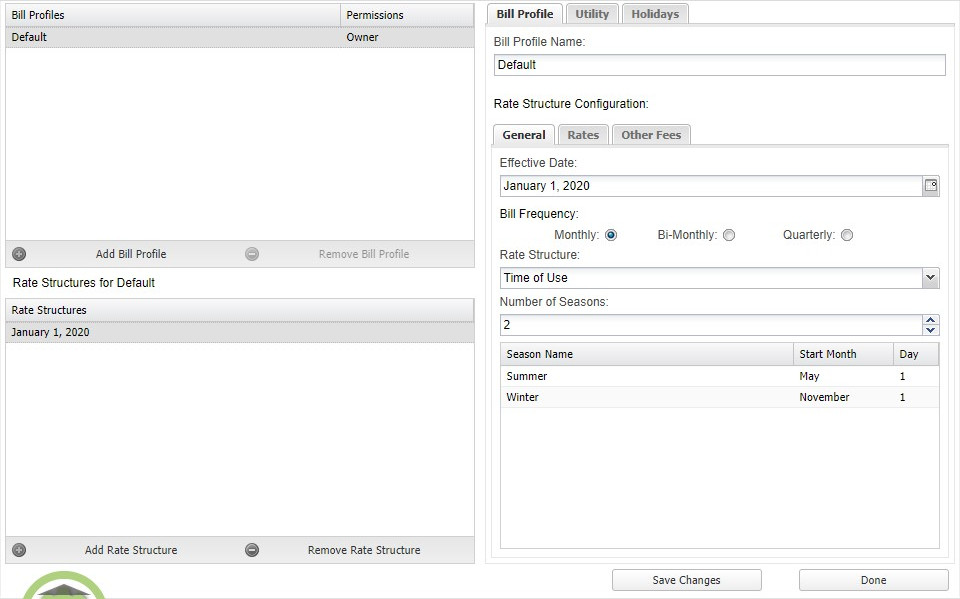Click the Day cell for Summer
Screen dimensions: 960x599
(916, 376)
